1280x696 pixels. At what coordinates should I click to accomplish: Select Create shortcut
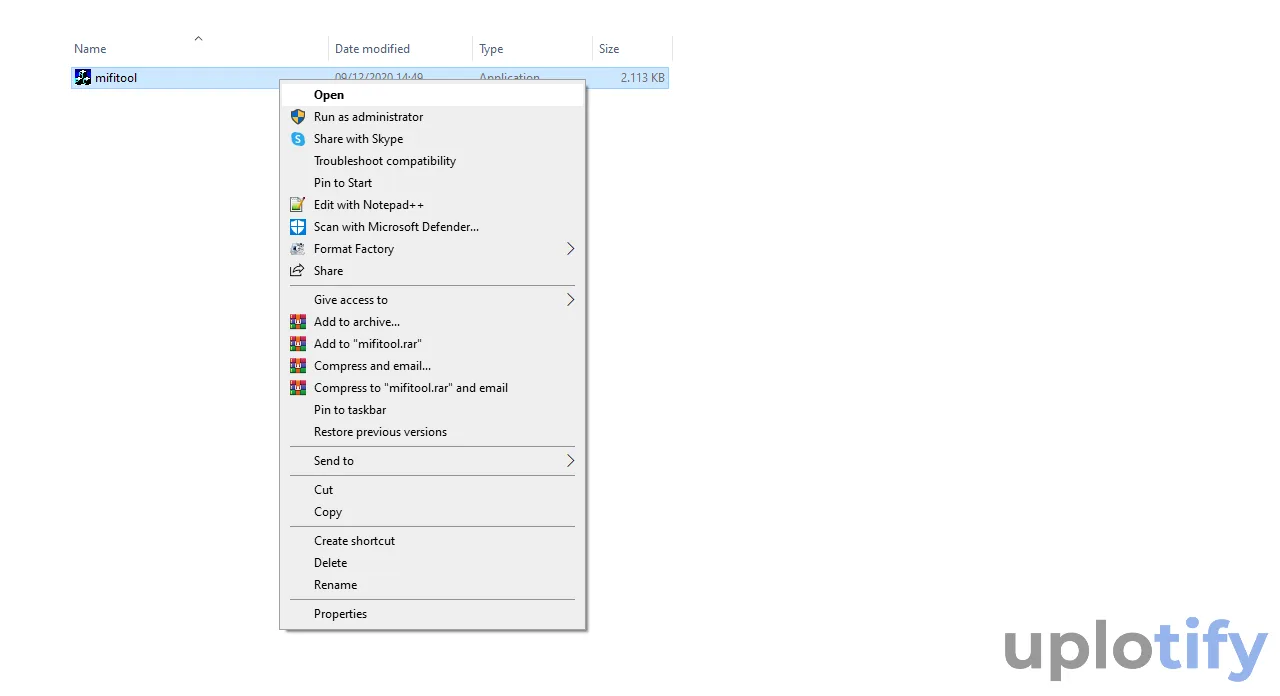point(432,541)
